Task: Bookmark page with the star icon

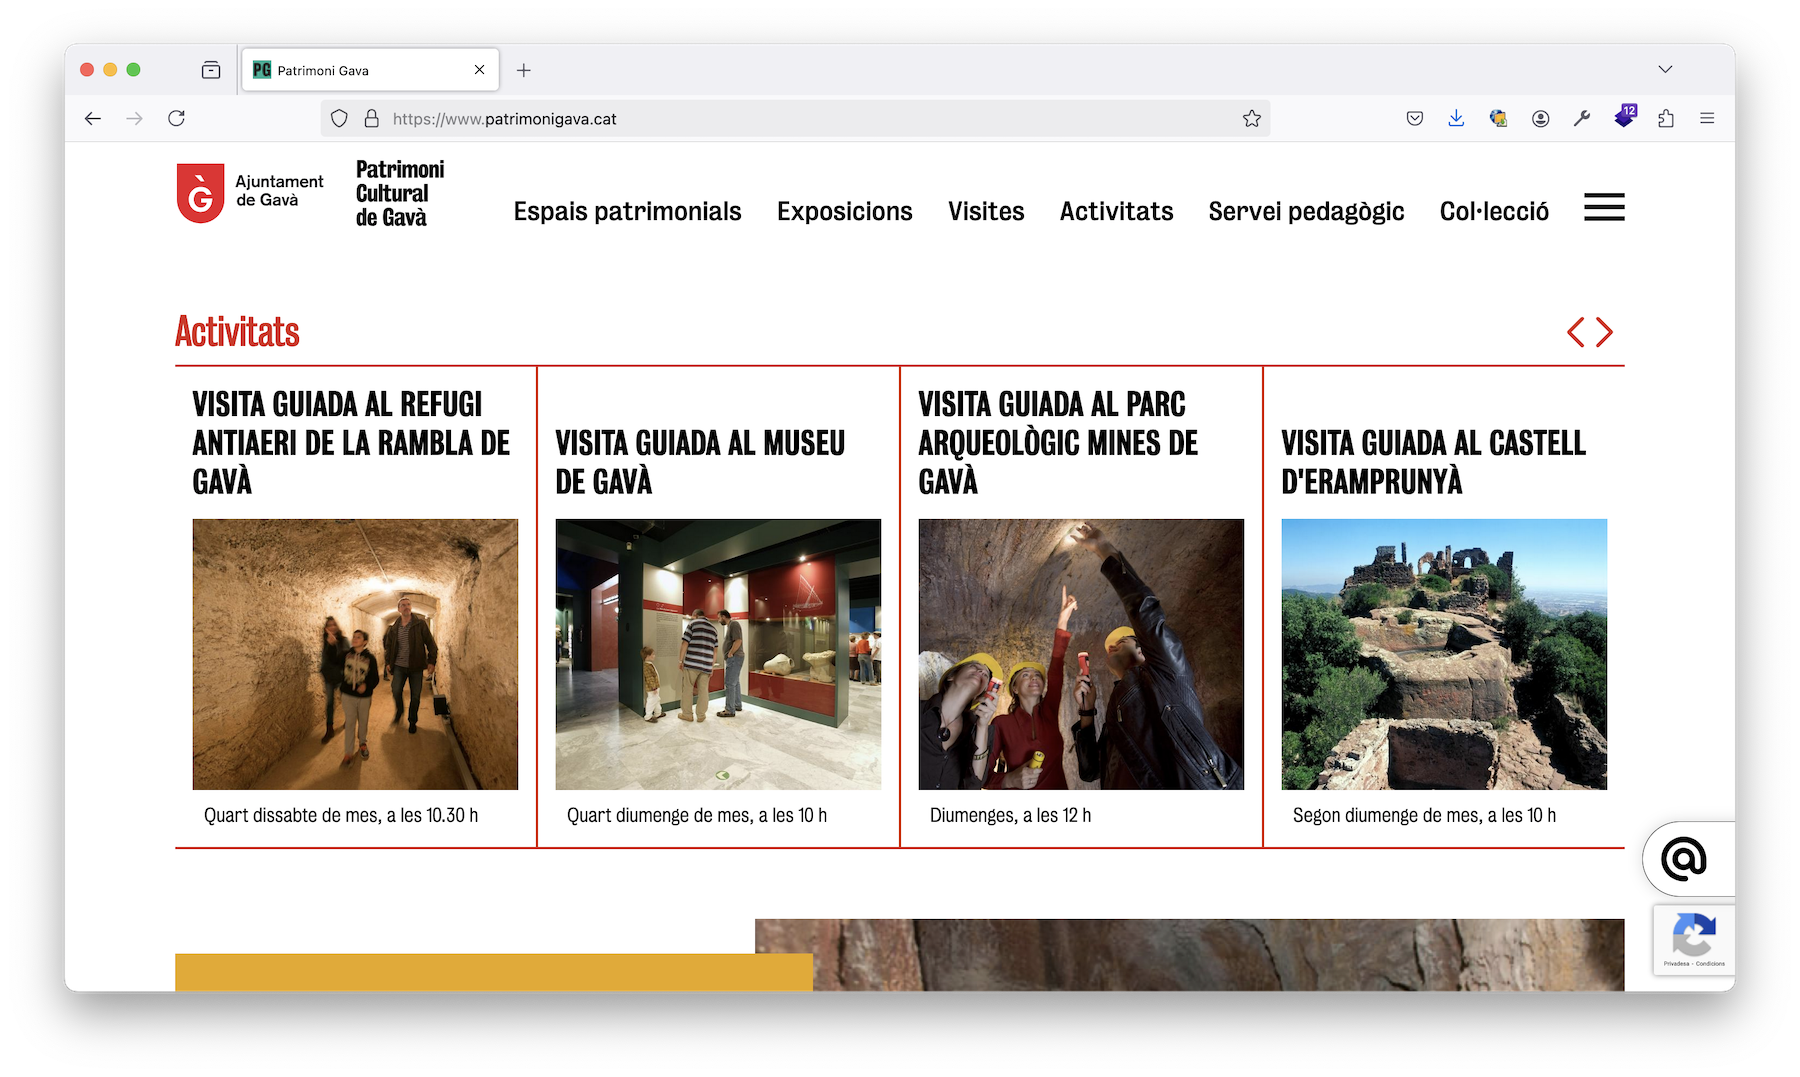Action: coord(1251,119)
